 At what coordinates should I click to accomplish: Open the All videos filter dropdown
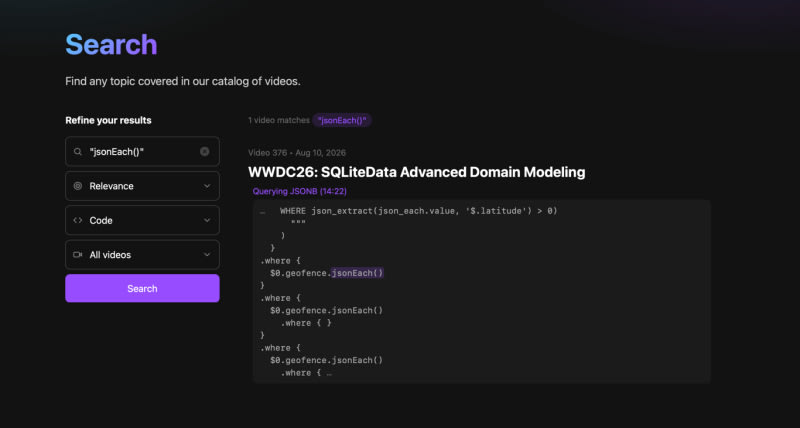pos(142,255)
